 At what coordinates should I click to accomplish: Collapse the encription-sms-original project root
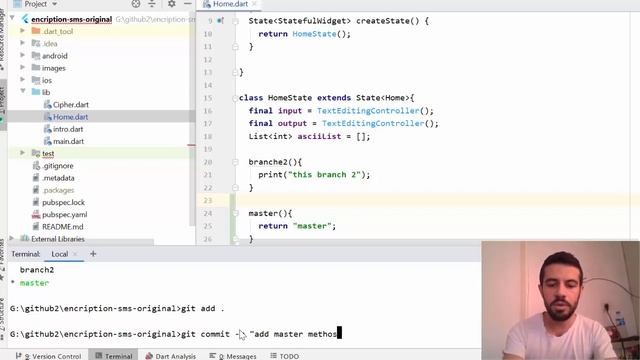pos(12,18)
